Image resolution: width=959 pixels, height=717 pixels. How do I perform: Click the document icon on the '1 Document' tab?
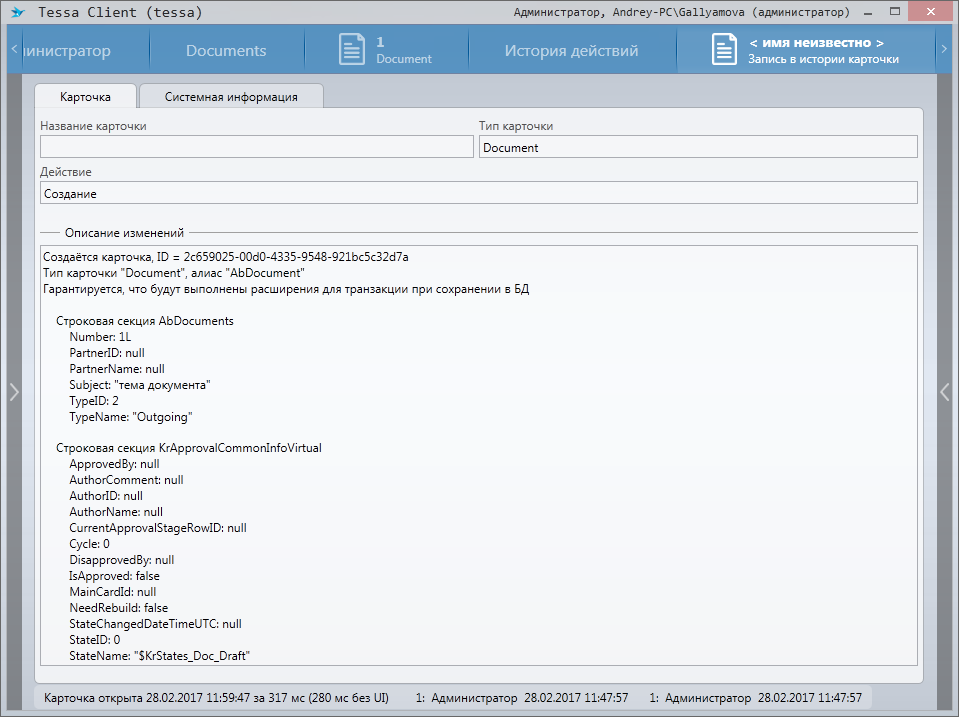(x=352, y=50)
